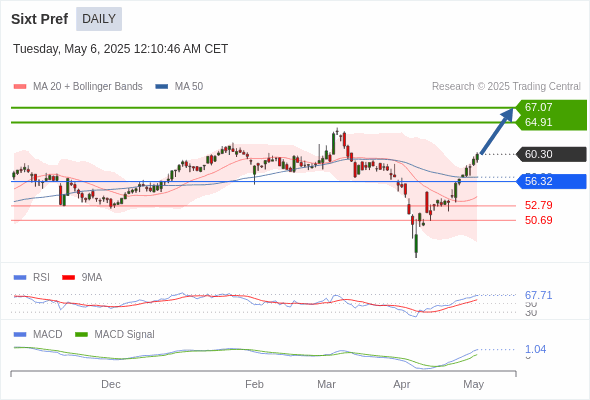Click the 52.79 red support label

[538, 205]
